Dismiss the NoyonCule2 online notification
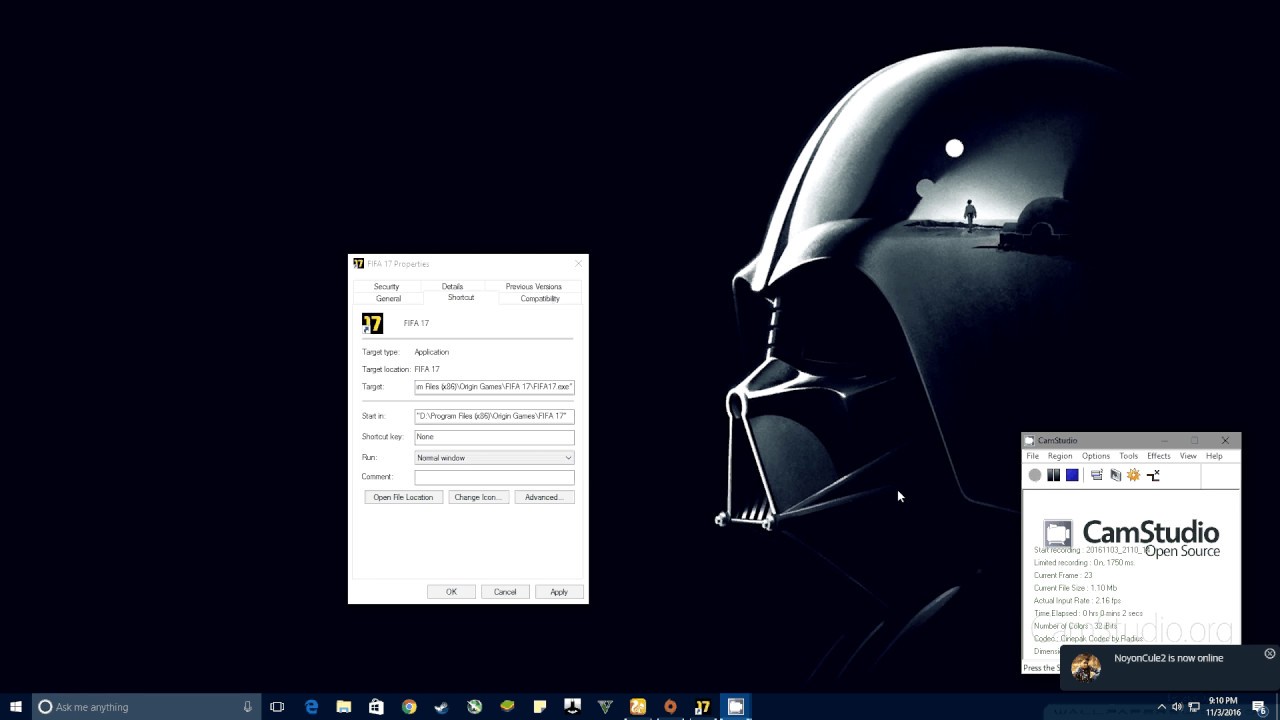1280x720 pixels. coord(1270,654)
